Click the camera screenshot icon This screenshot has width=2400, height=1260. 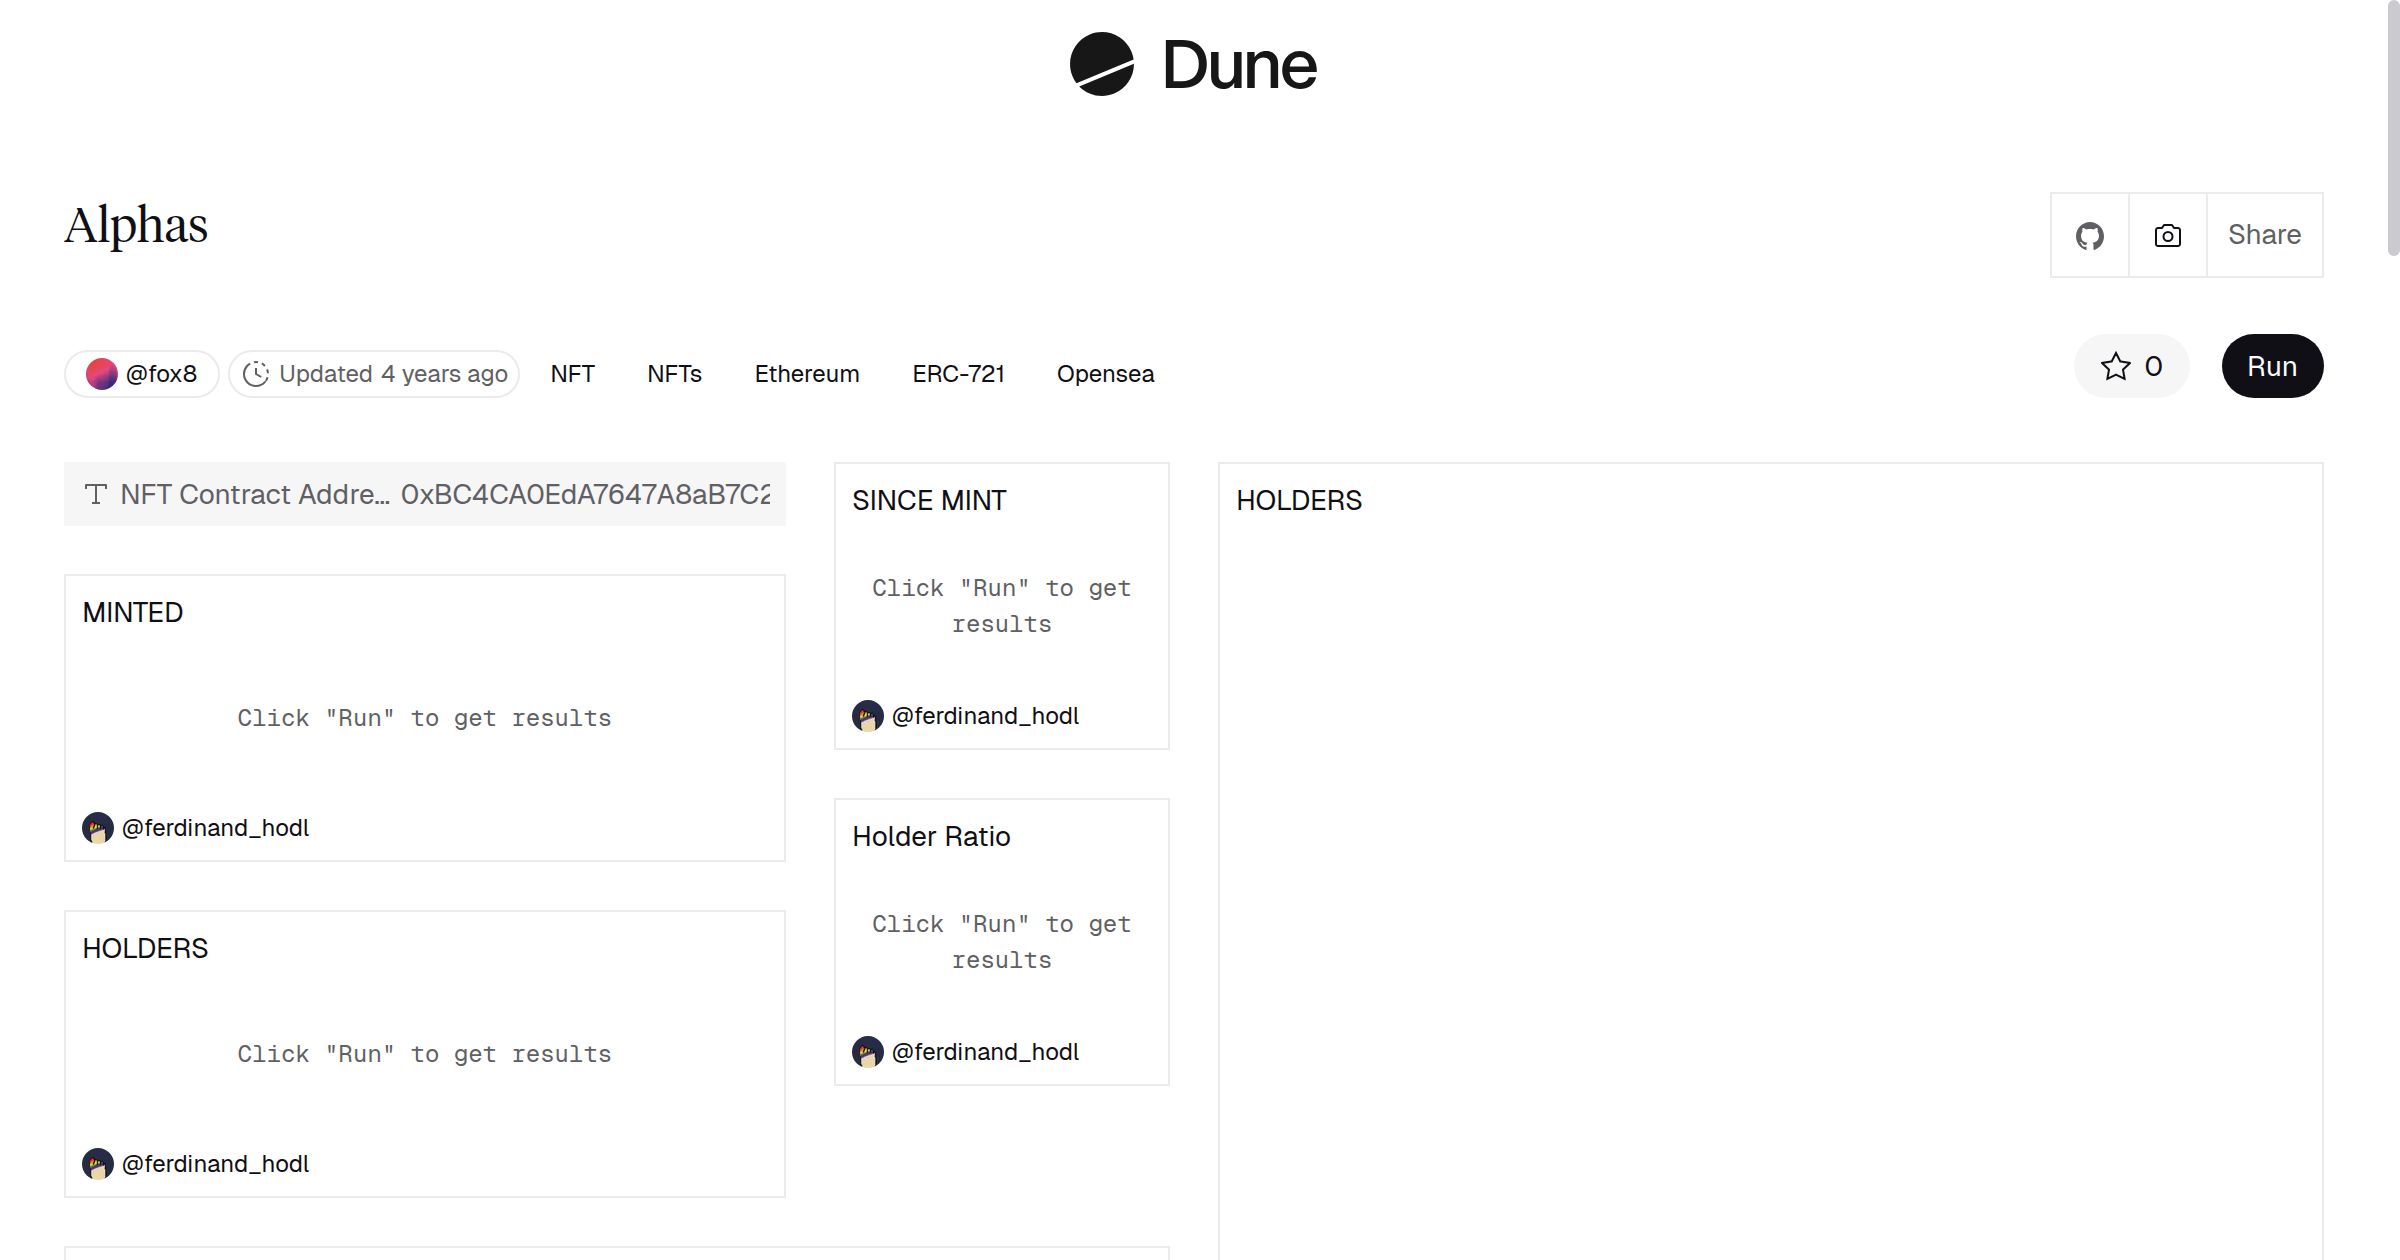pos(2167,235)
